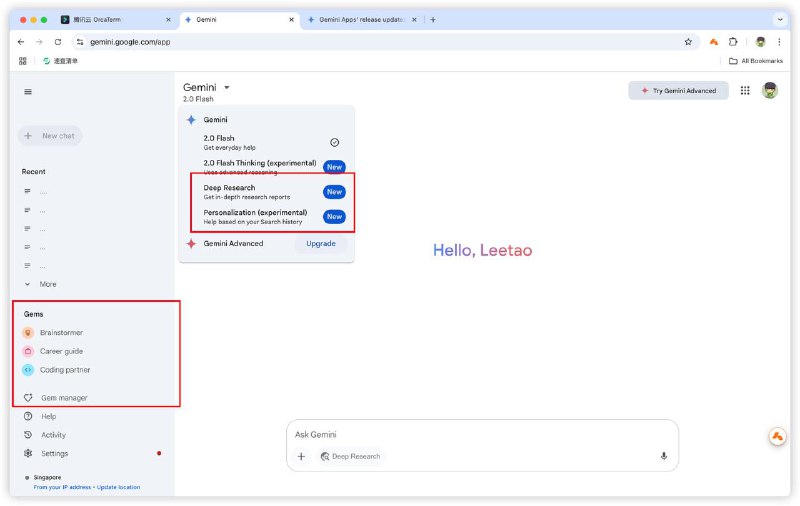
Task: Select the 2.0 Flash model
Action: click(266, 142)
